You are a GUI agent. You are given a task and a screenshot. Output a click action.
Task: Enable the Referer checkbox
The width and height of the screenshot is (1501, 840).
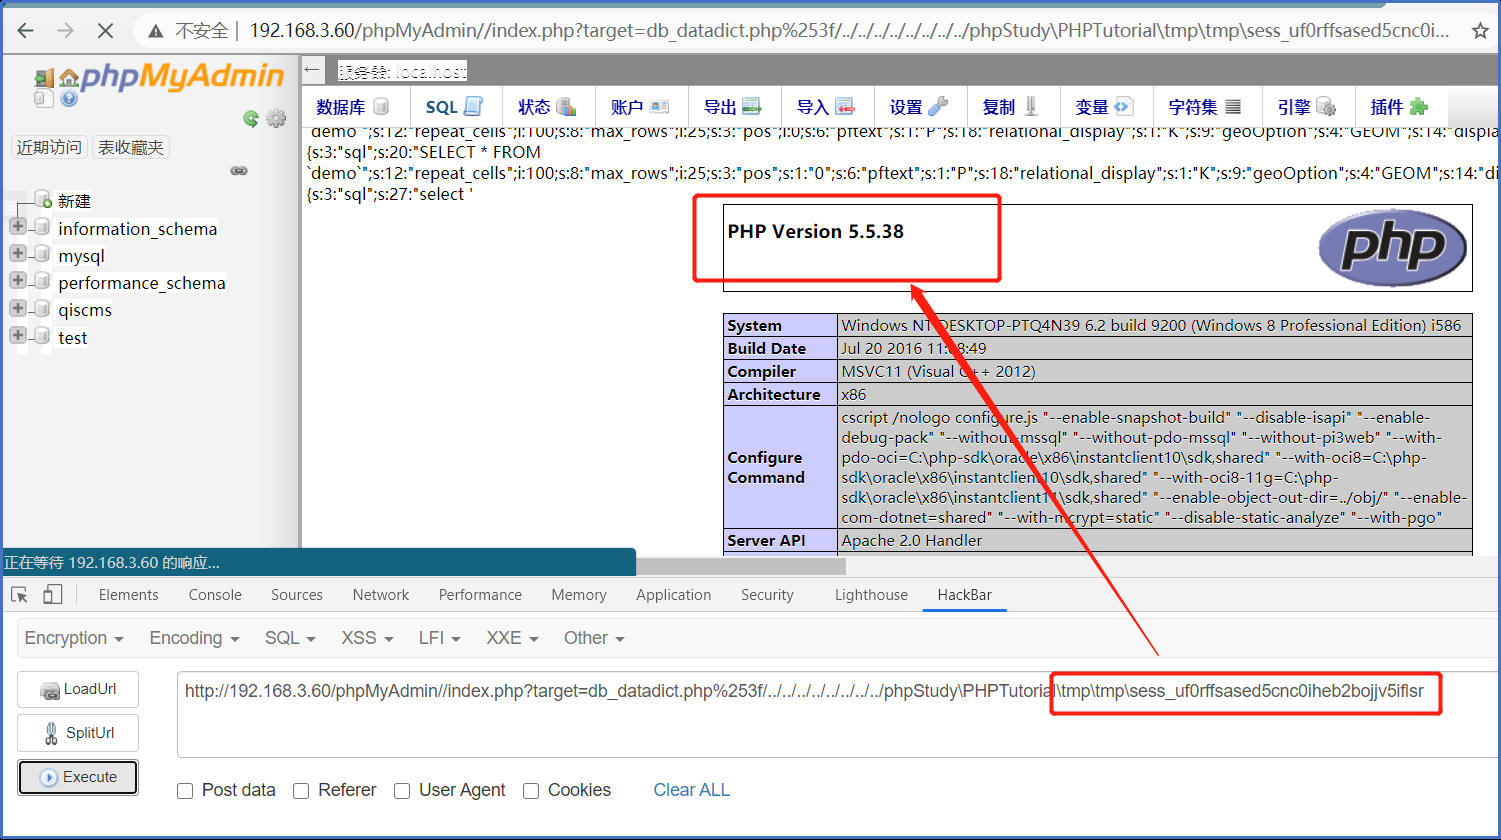[x=301, y=791]
